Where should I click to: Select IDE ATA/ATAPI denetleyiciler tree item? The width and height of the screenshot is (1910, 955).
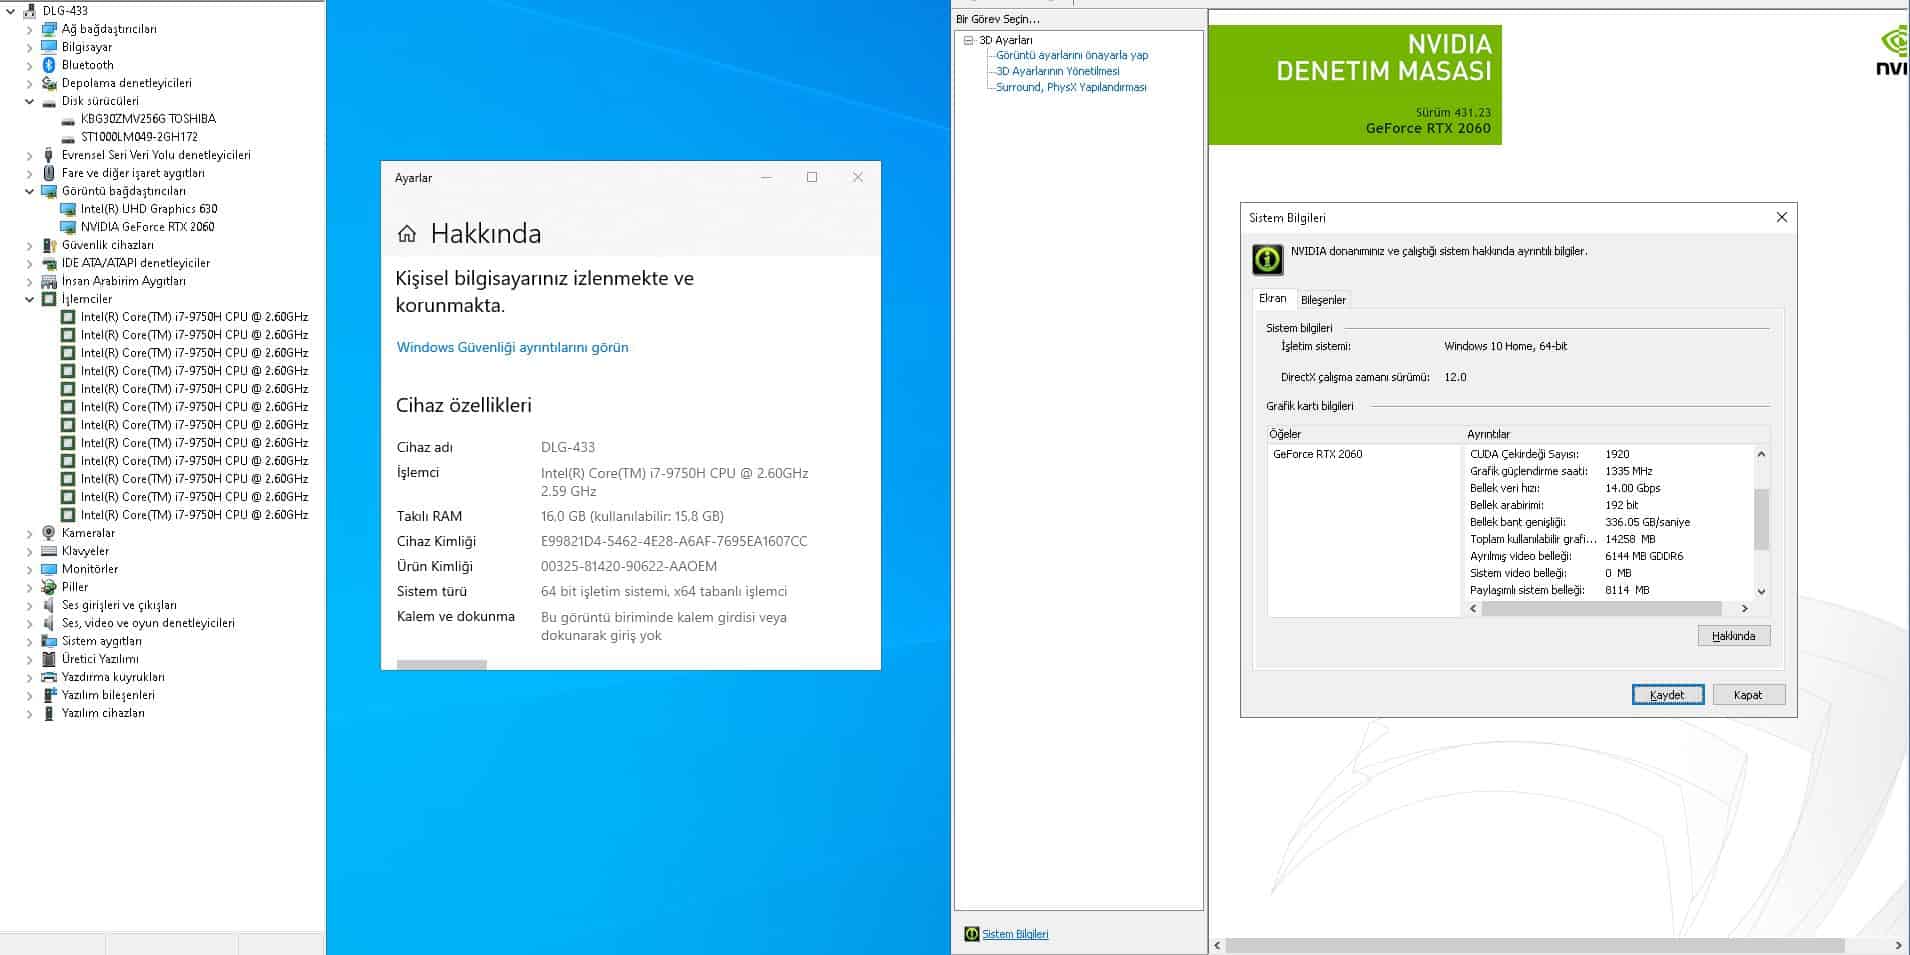pos(135,263)
